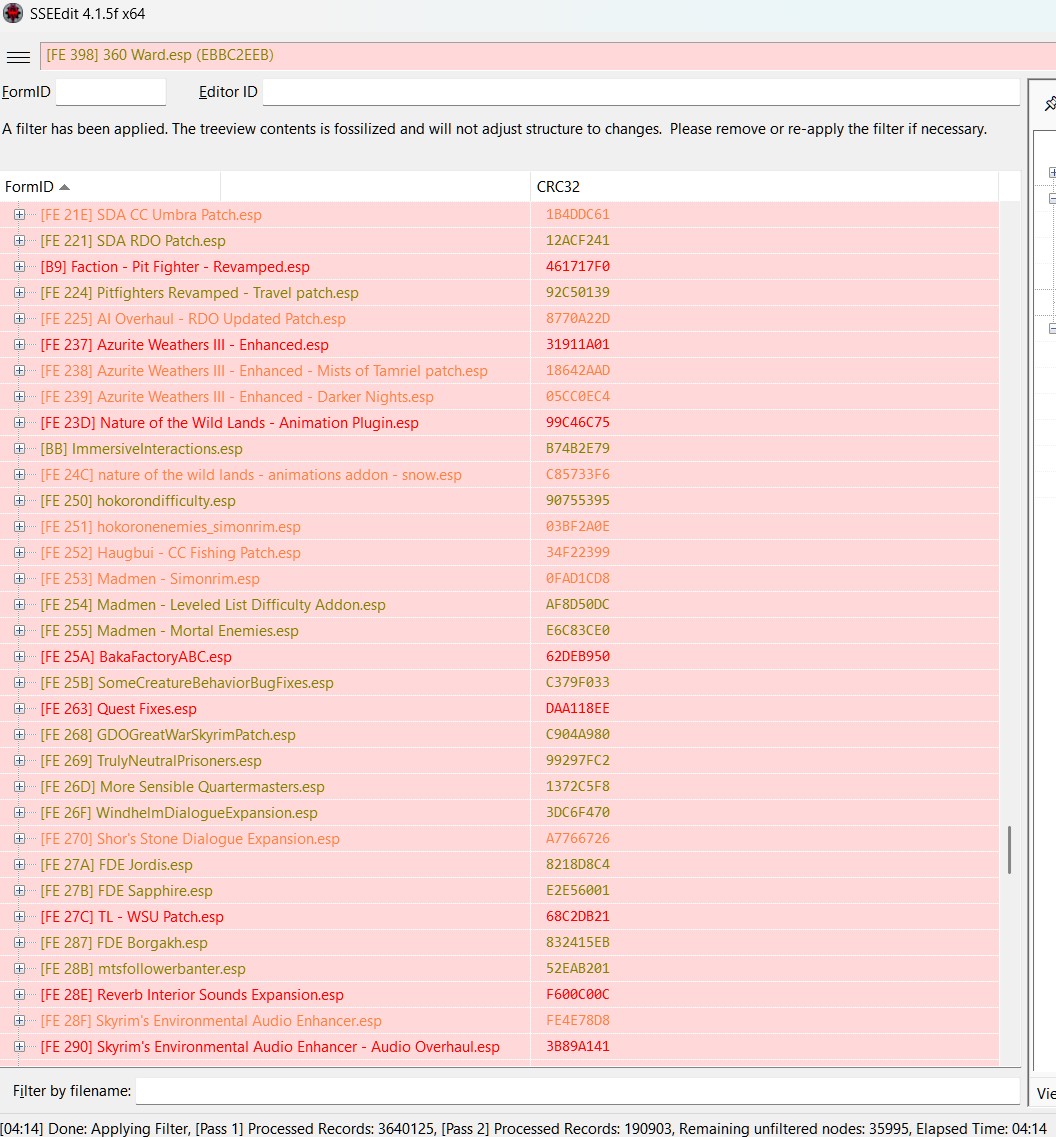This screenshot has height=1137, width=1056.
Task: Expand Nature of the Wild Lands Animation Plugin
Action: 20,423
